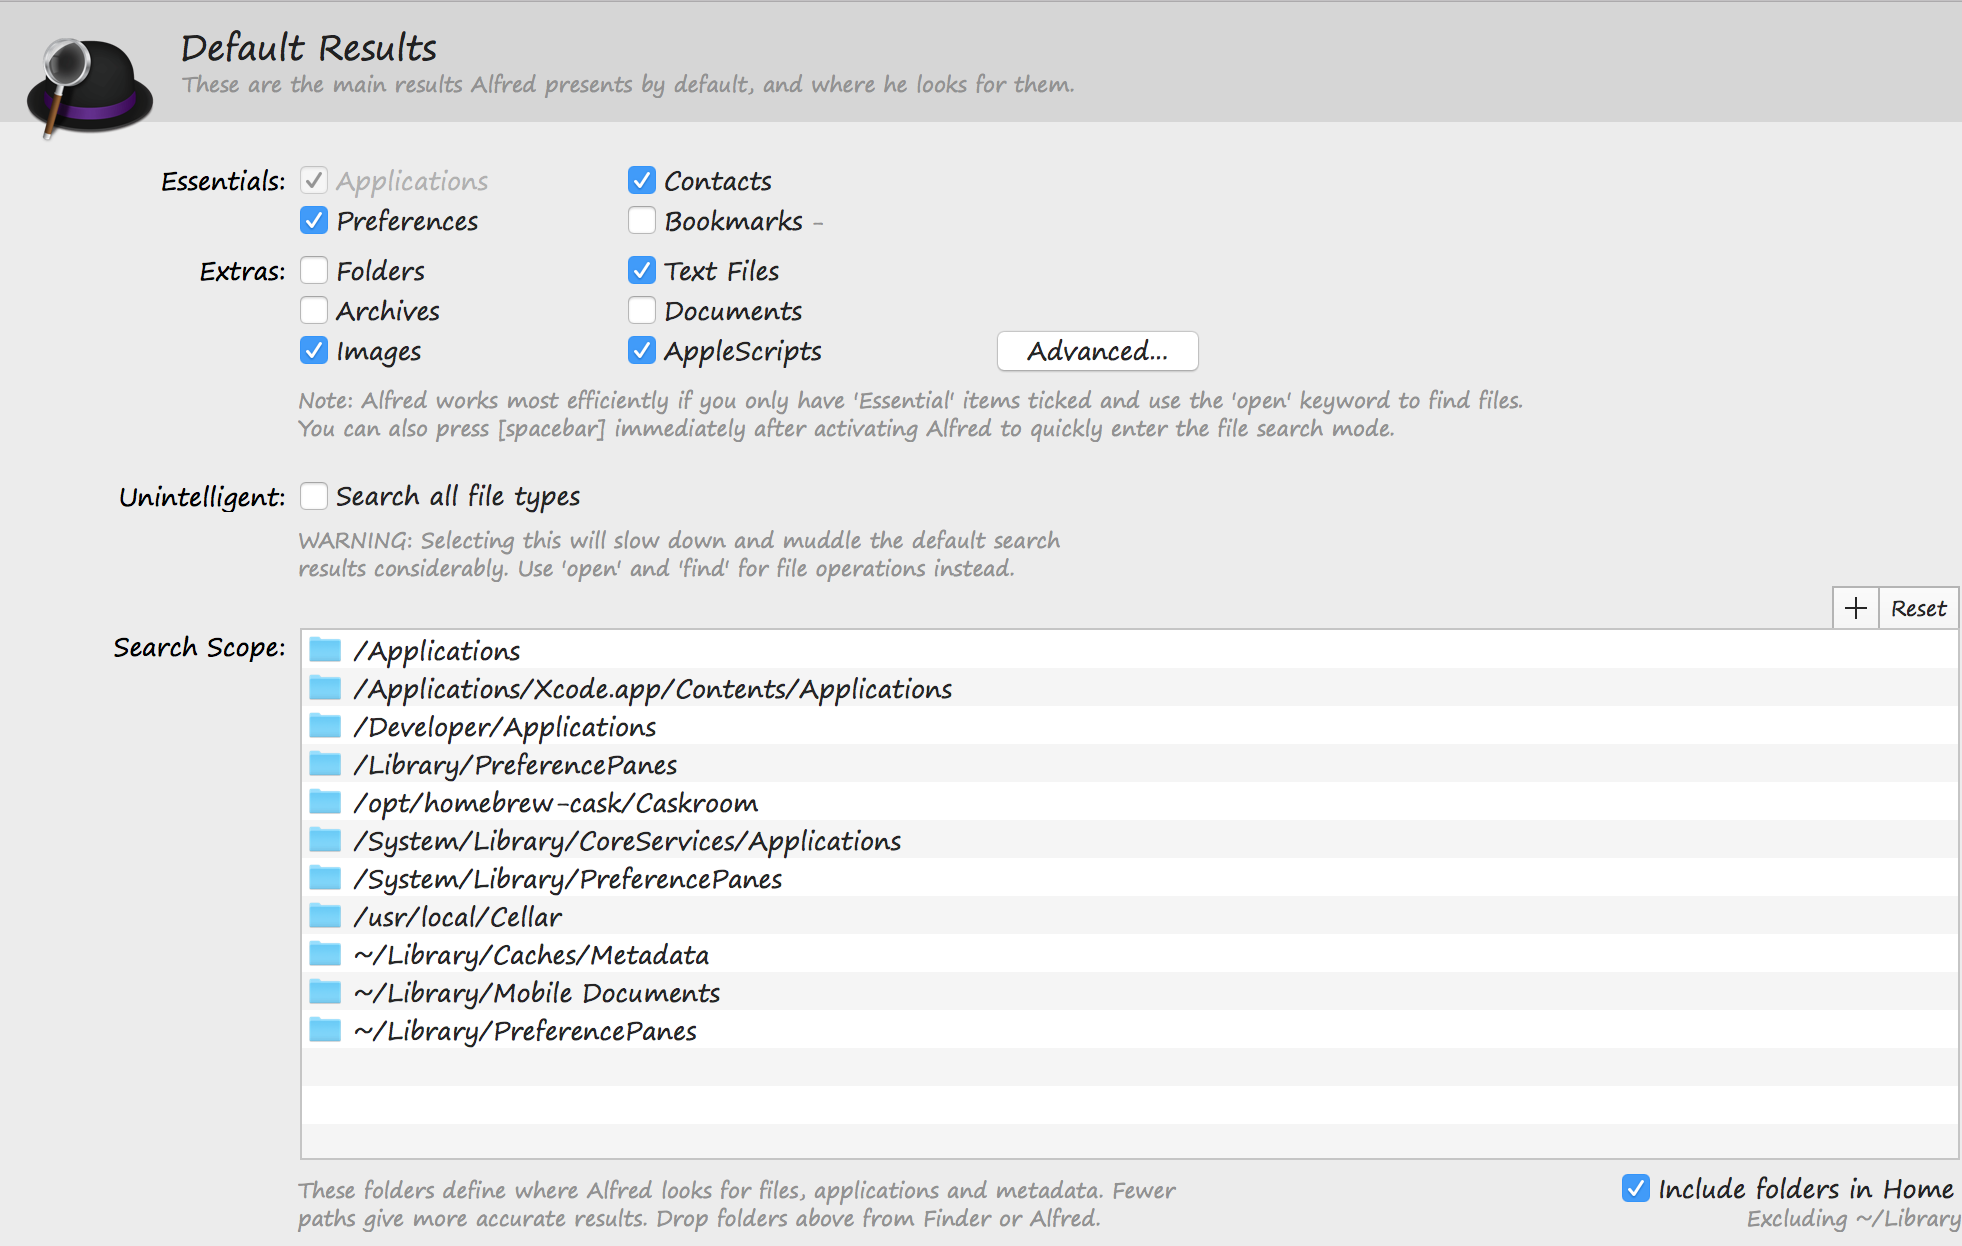Click the folder icon beside ~/Library/Mobile Documents
Image resolution: width=1962 pixels, height=1246 pixels.
[x=325, y=992]
